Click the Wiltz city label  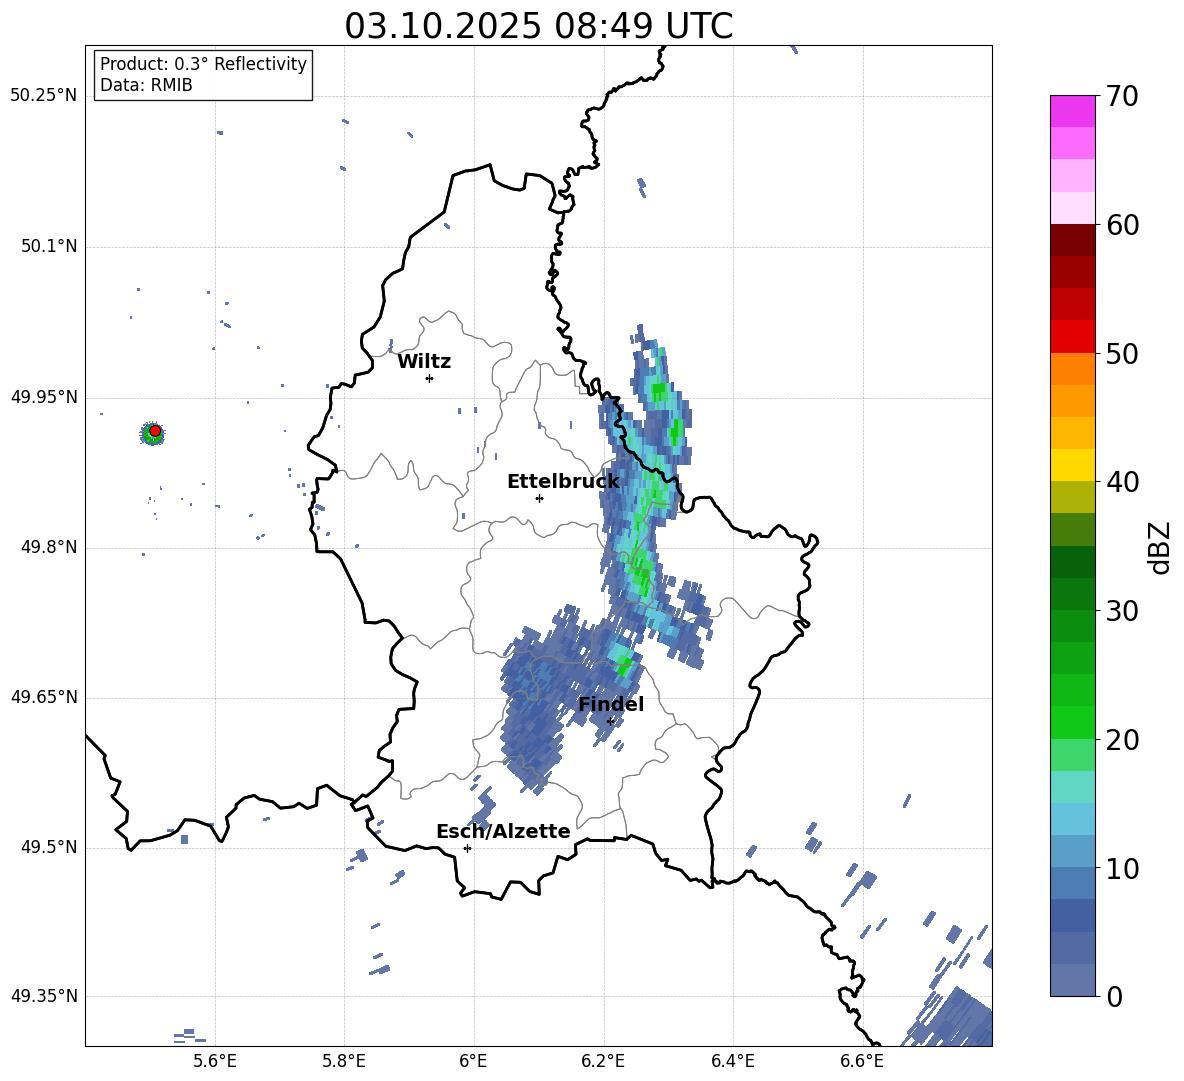(424, 362)
